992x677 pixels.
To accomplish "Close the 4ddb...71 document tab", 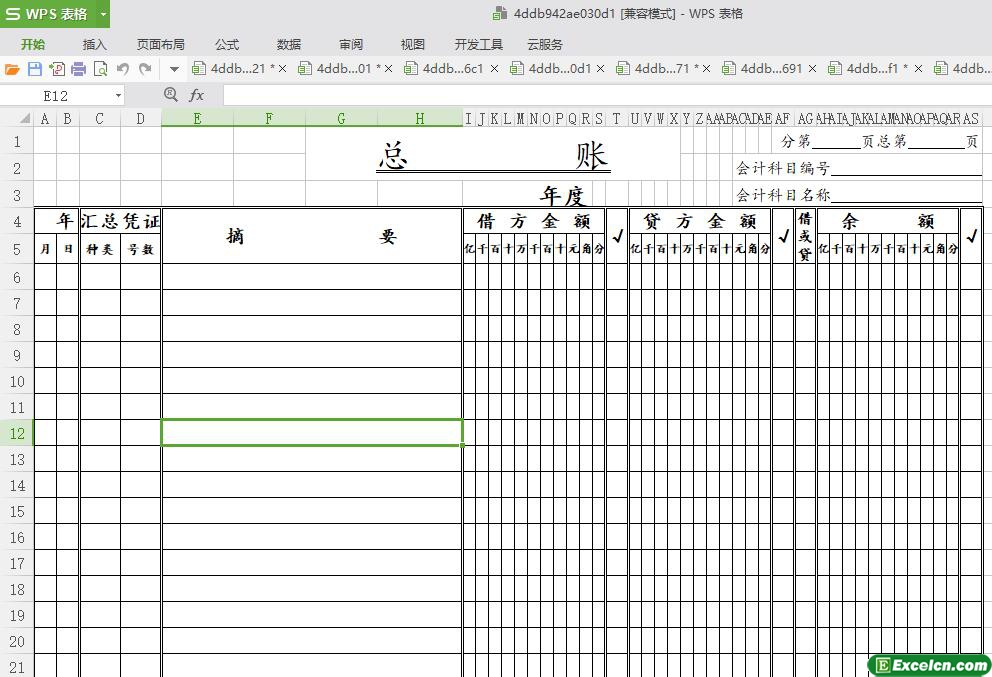I will pos(707,68).
